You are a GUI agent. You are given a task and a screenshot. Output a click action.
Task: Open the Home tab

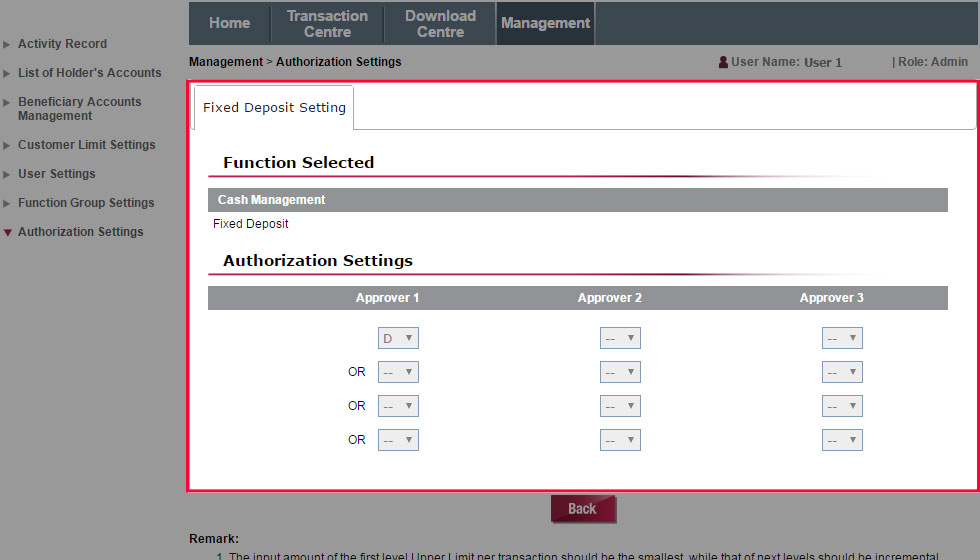pyautogui.click(x=229, y=23)
